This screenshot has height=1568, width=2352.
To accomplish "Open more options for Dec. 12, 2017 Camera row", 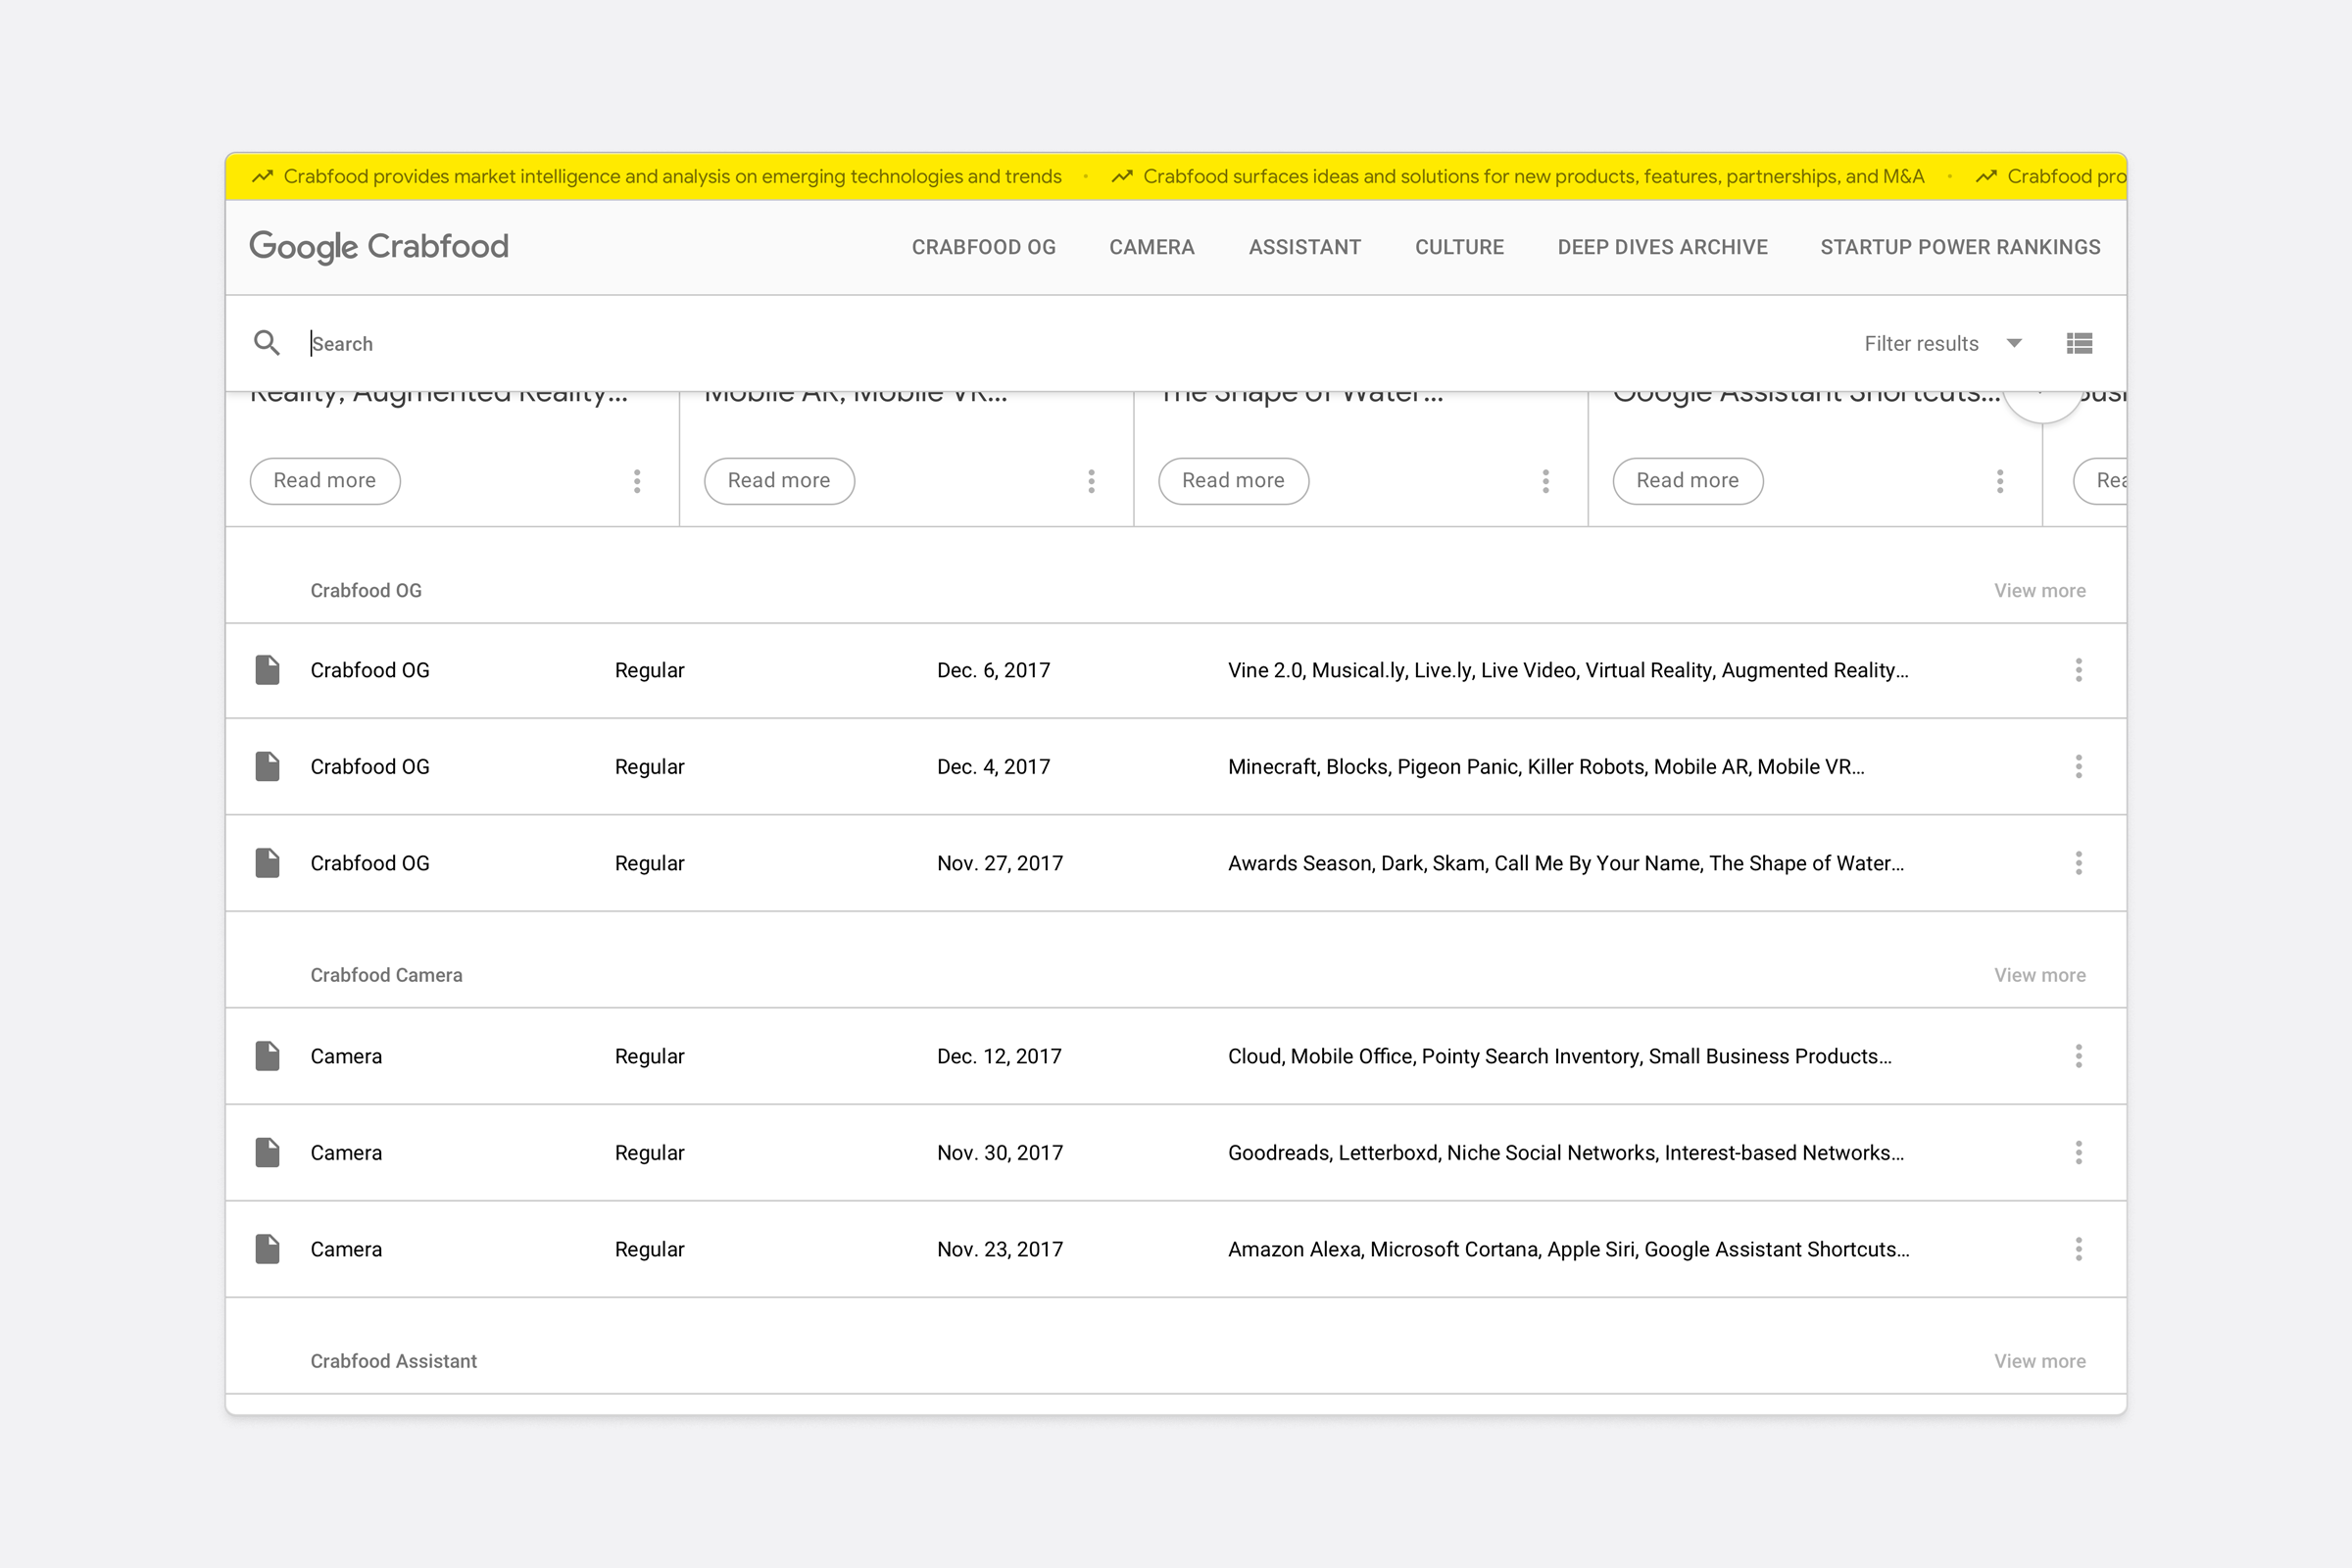I will [2078, 1056].
